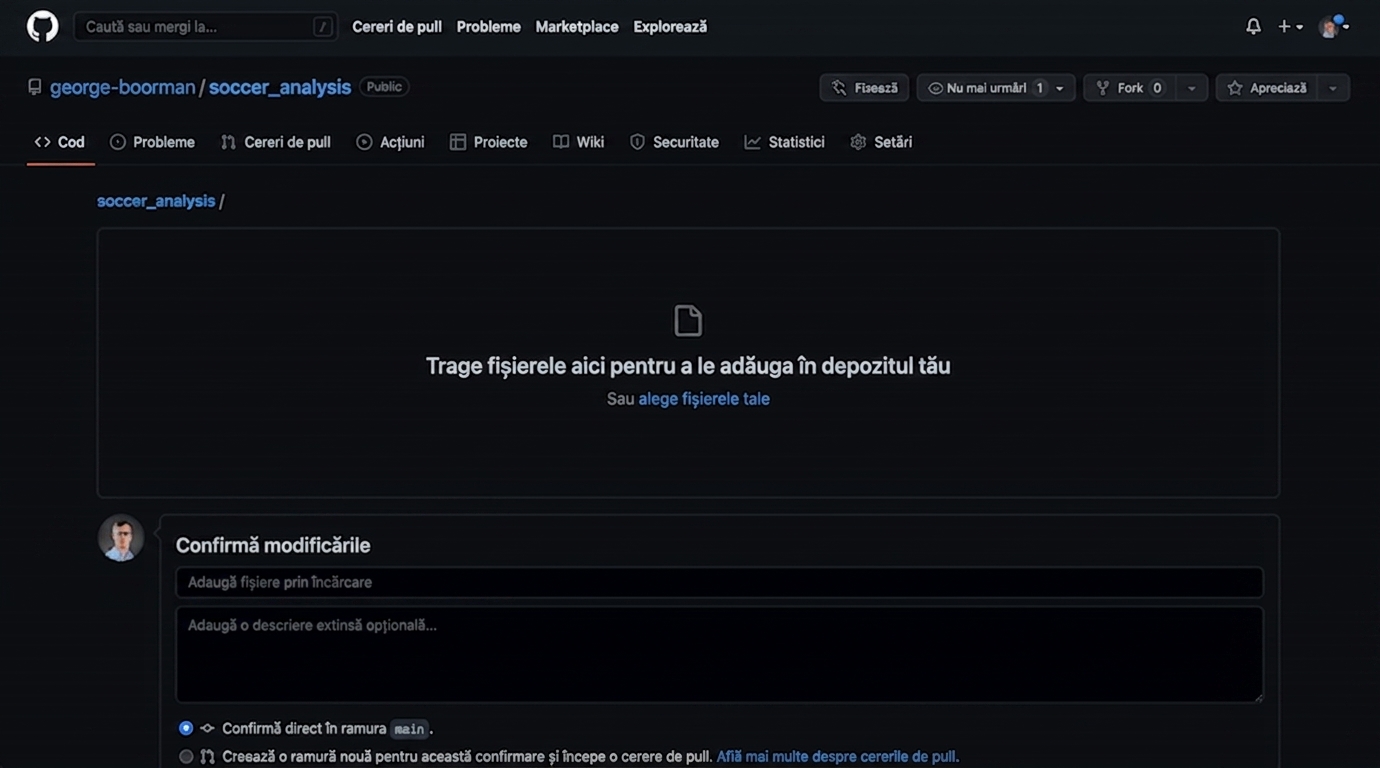Expand the Fork options arrow

coord(1191,88)
